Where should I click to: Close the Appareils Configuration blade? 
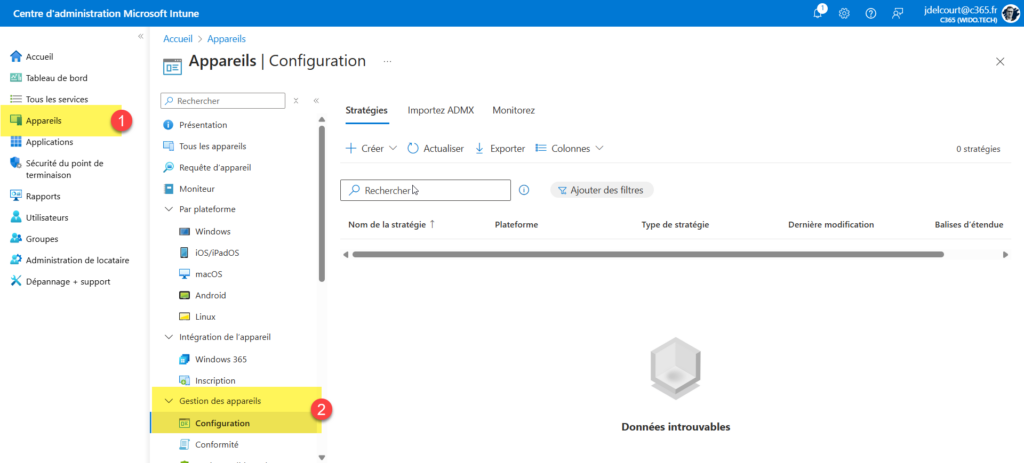[x=1000, y=61]
